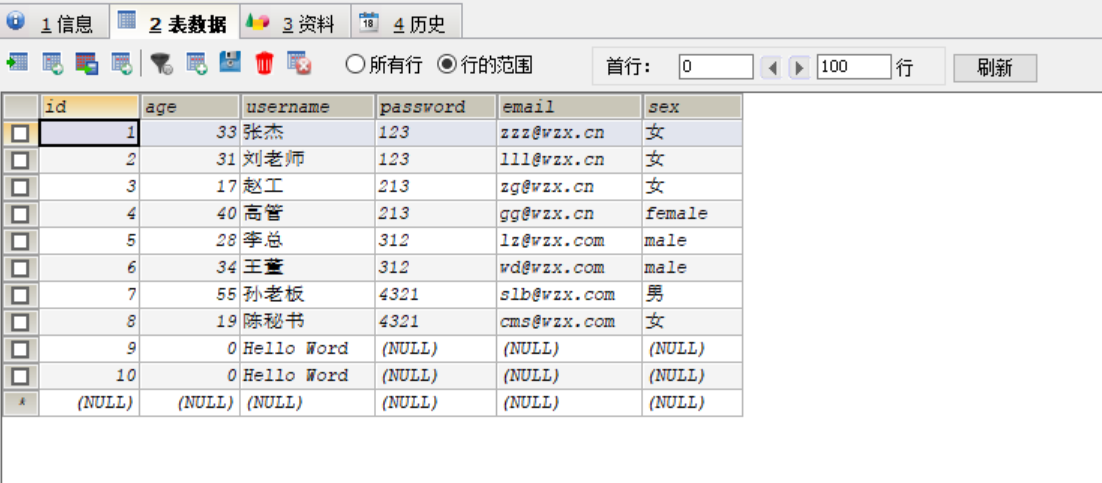Viewport: 1102px width, 483px height.
Task: Save changes with the floppy disk icon
Action: click(x=230, y=63)
